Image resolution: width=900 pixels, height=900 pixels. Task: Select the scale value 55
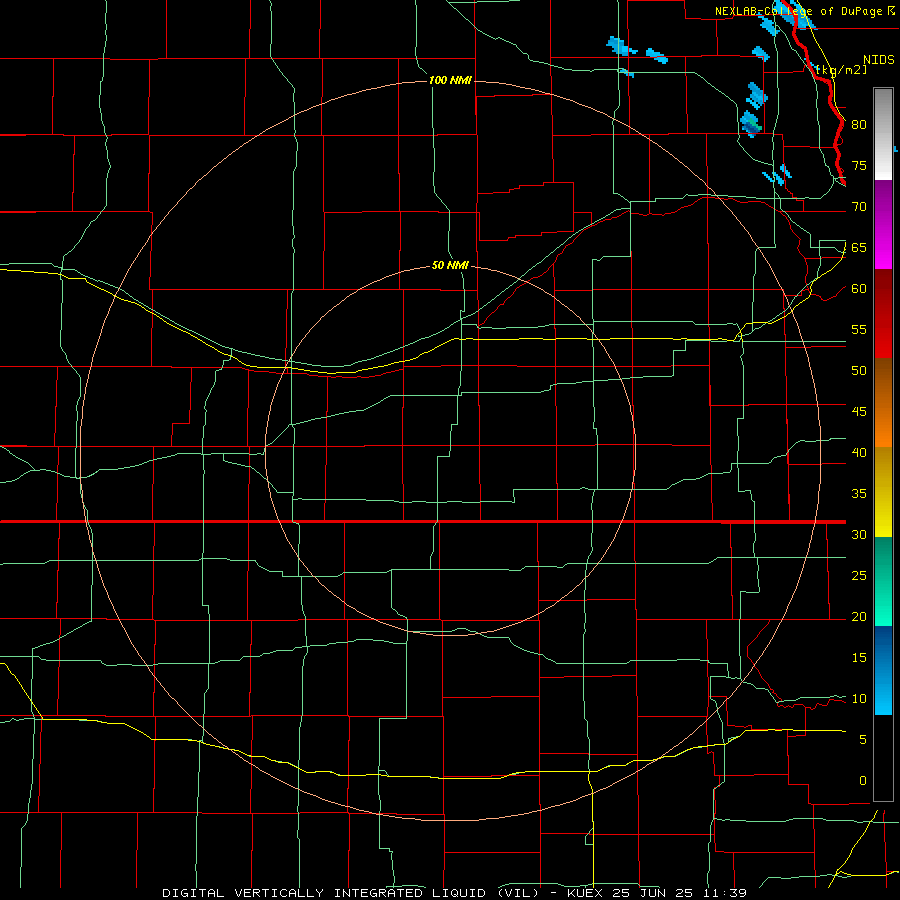[859, 329]
